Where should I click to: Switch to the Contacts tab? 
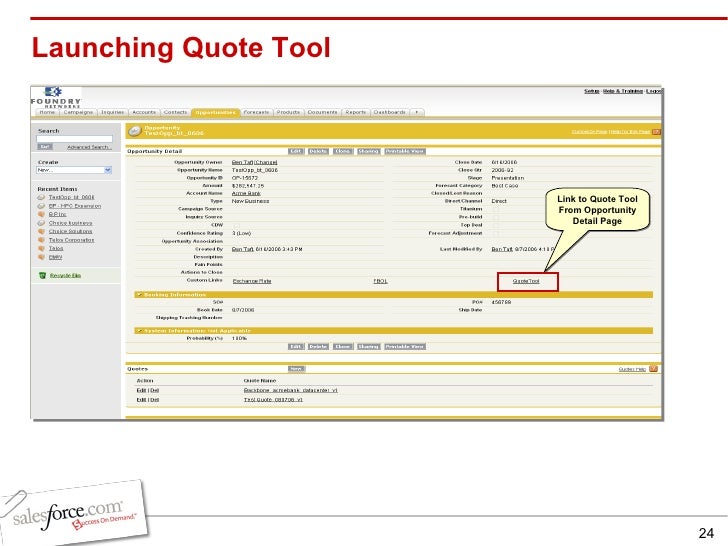(x=175, y=112)
